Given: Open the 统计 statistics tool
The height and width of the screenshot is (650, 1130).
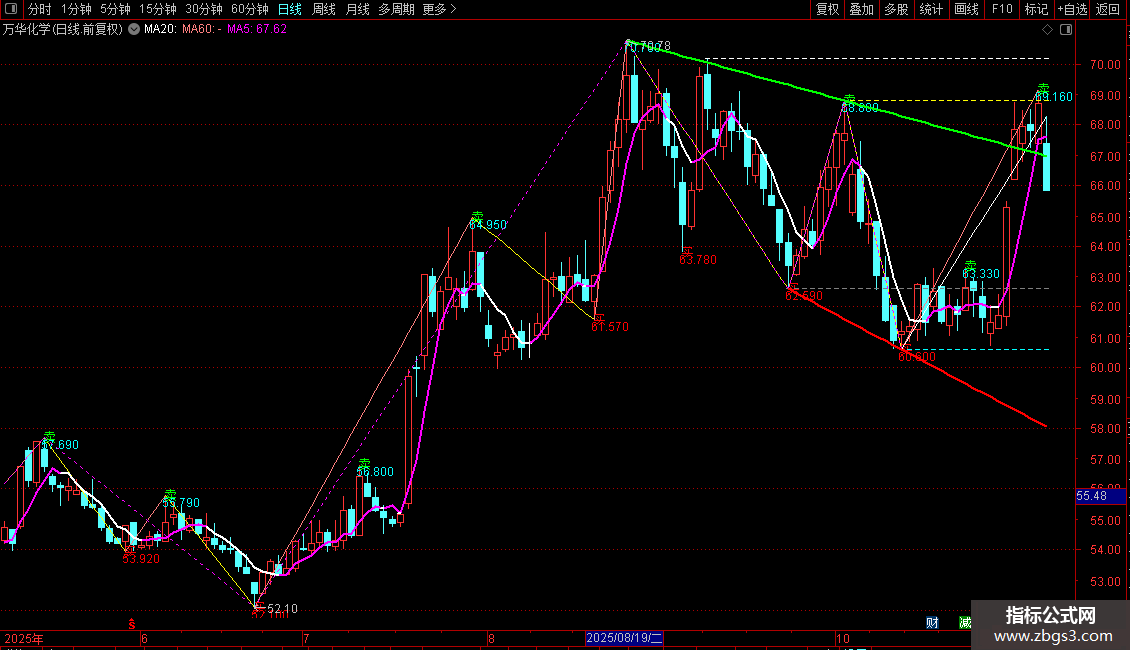Looking at the screenshot, I should click(x=931, y=9).
